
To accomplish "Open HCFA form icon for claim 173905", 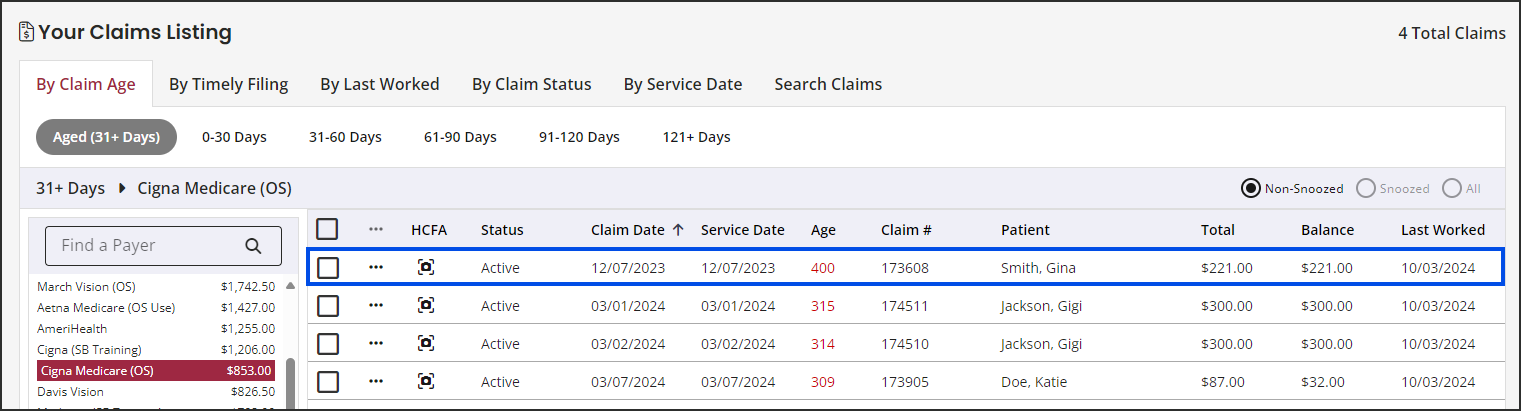I will [x=426, y=382].
